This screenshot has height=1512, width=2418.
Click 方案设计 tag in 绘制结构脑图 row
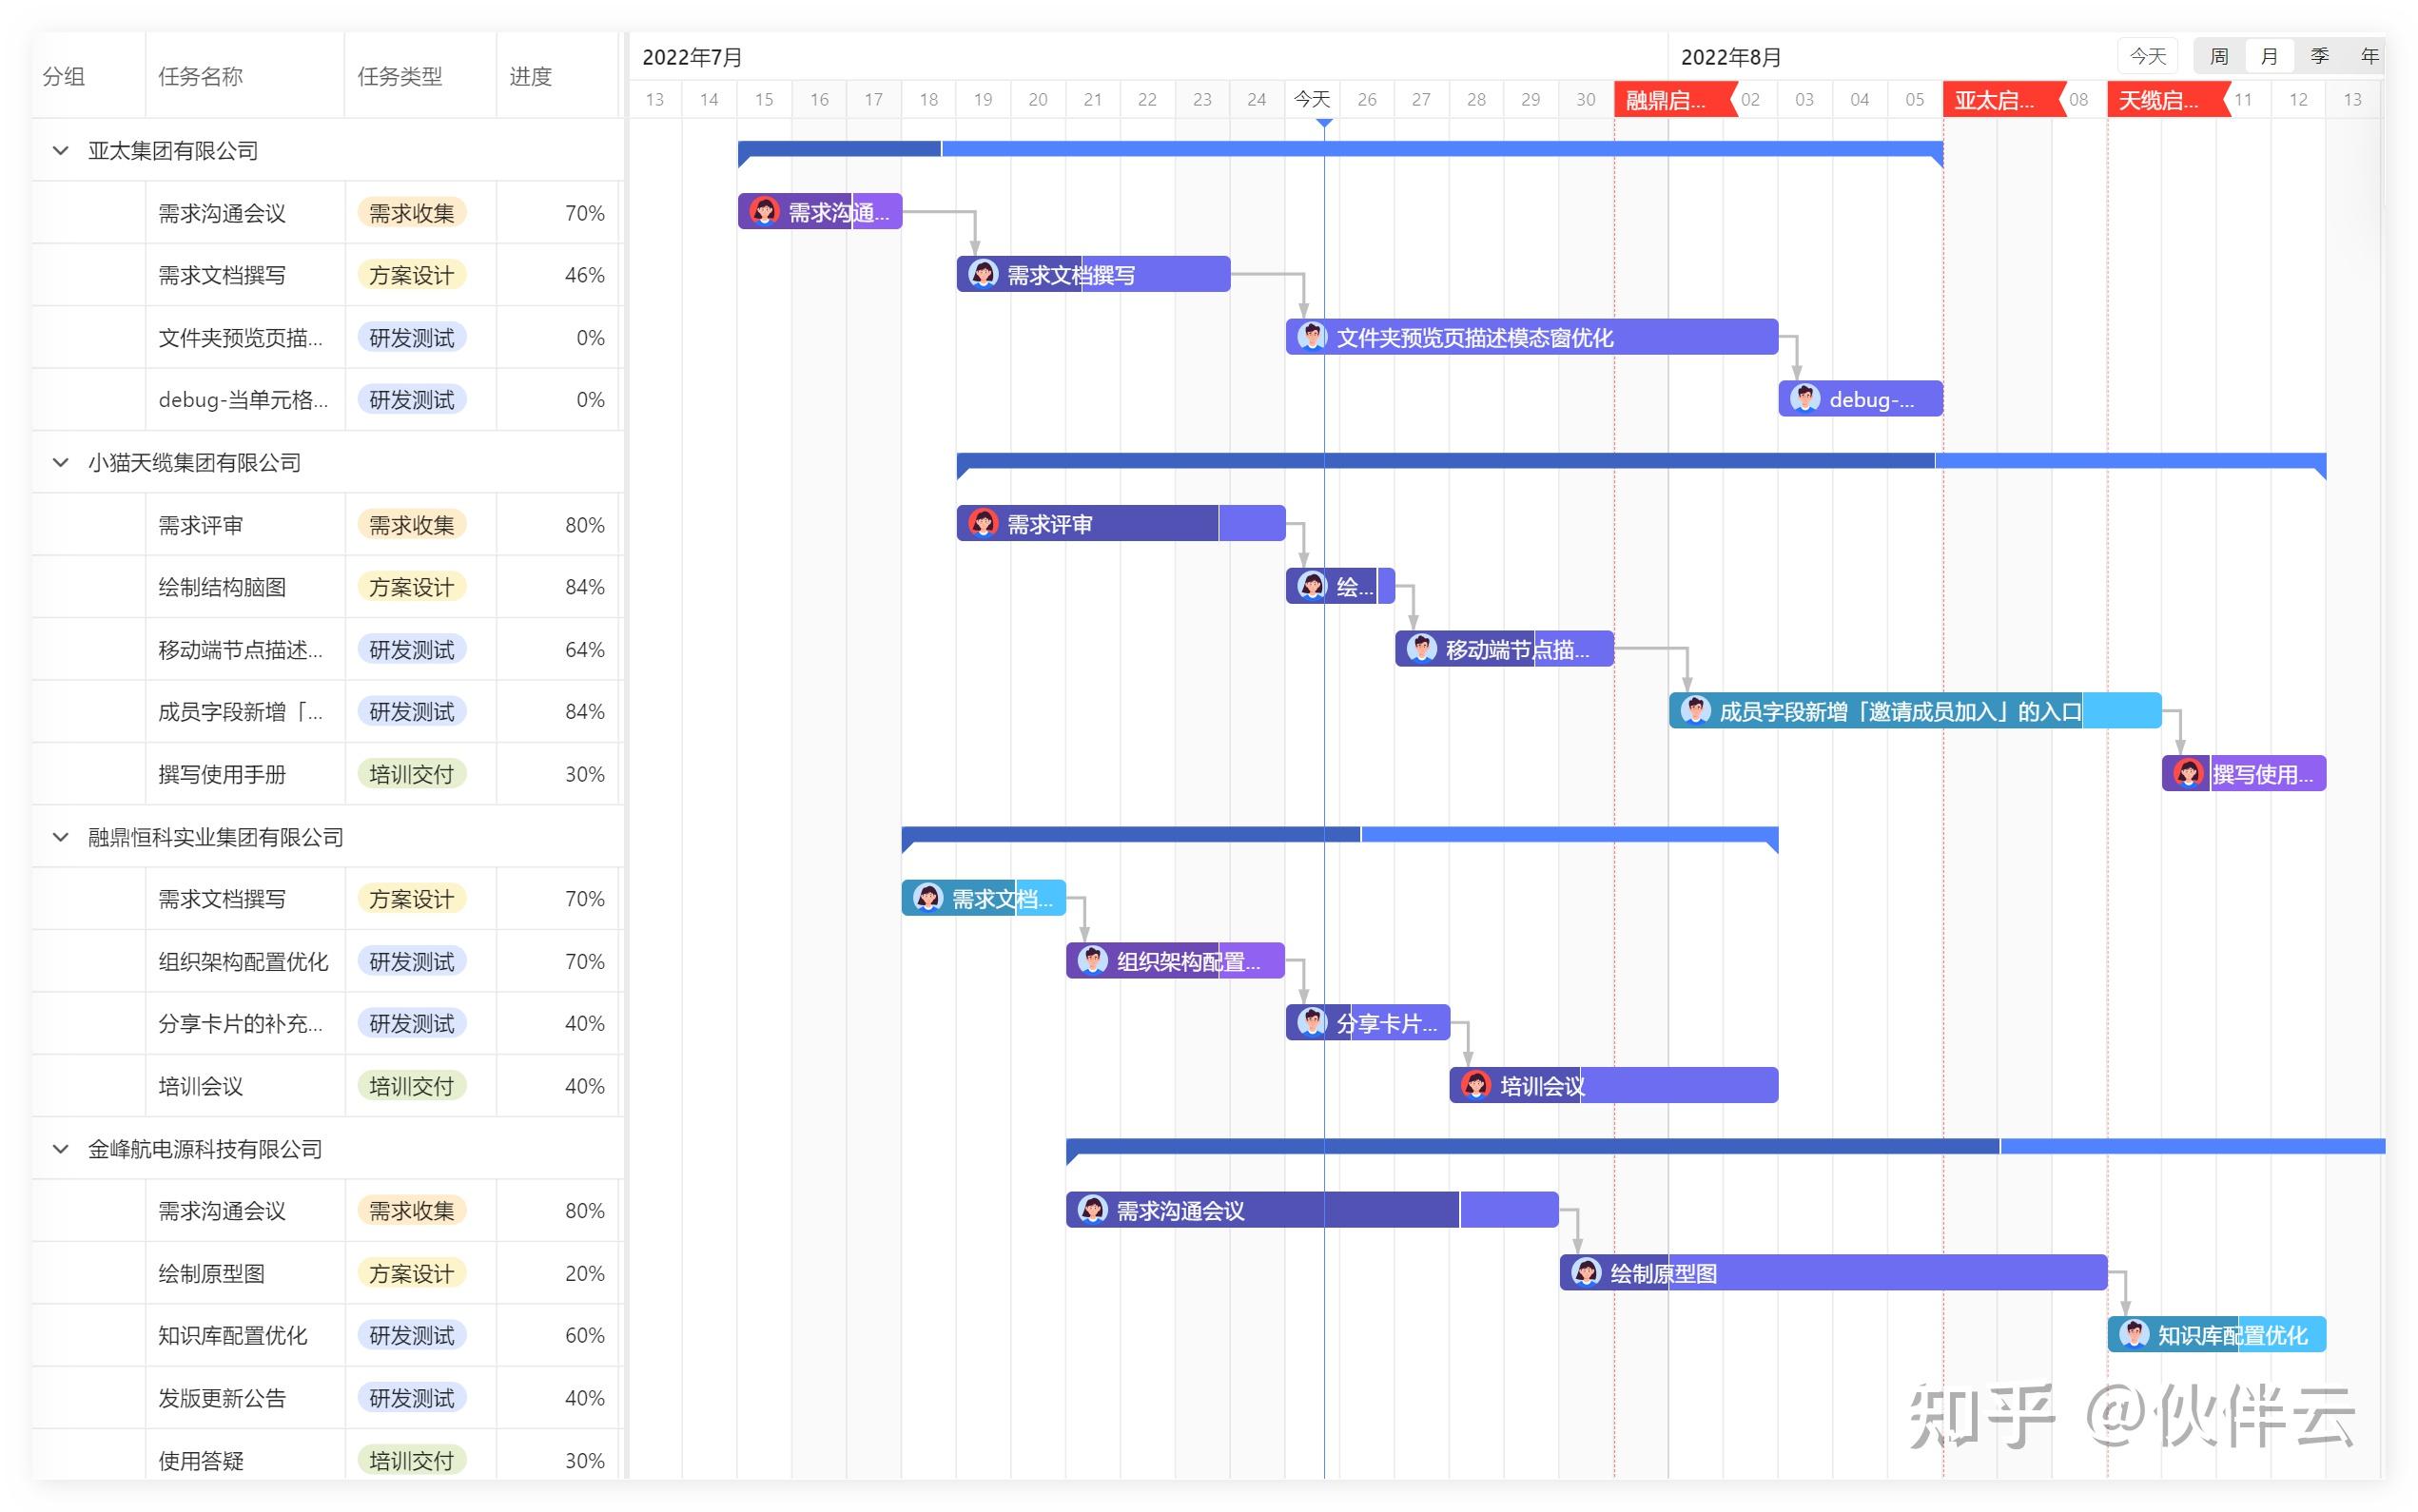[x=411, y=587]
